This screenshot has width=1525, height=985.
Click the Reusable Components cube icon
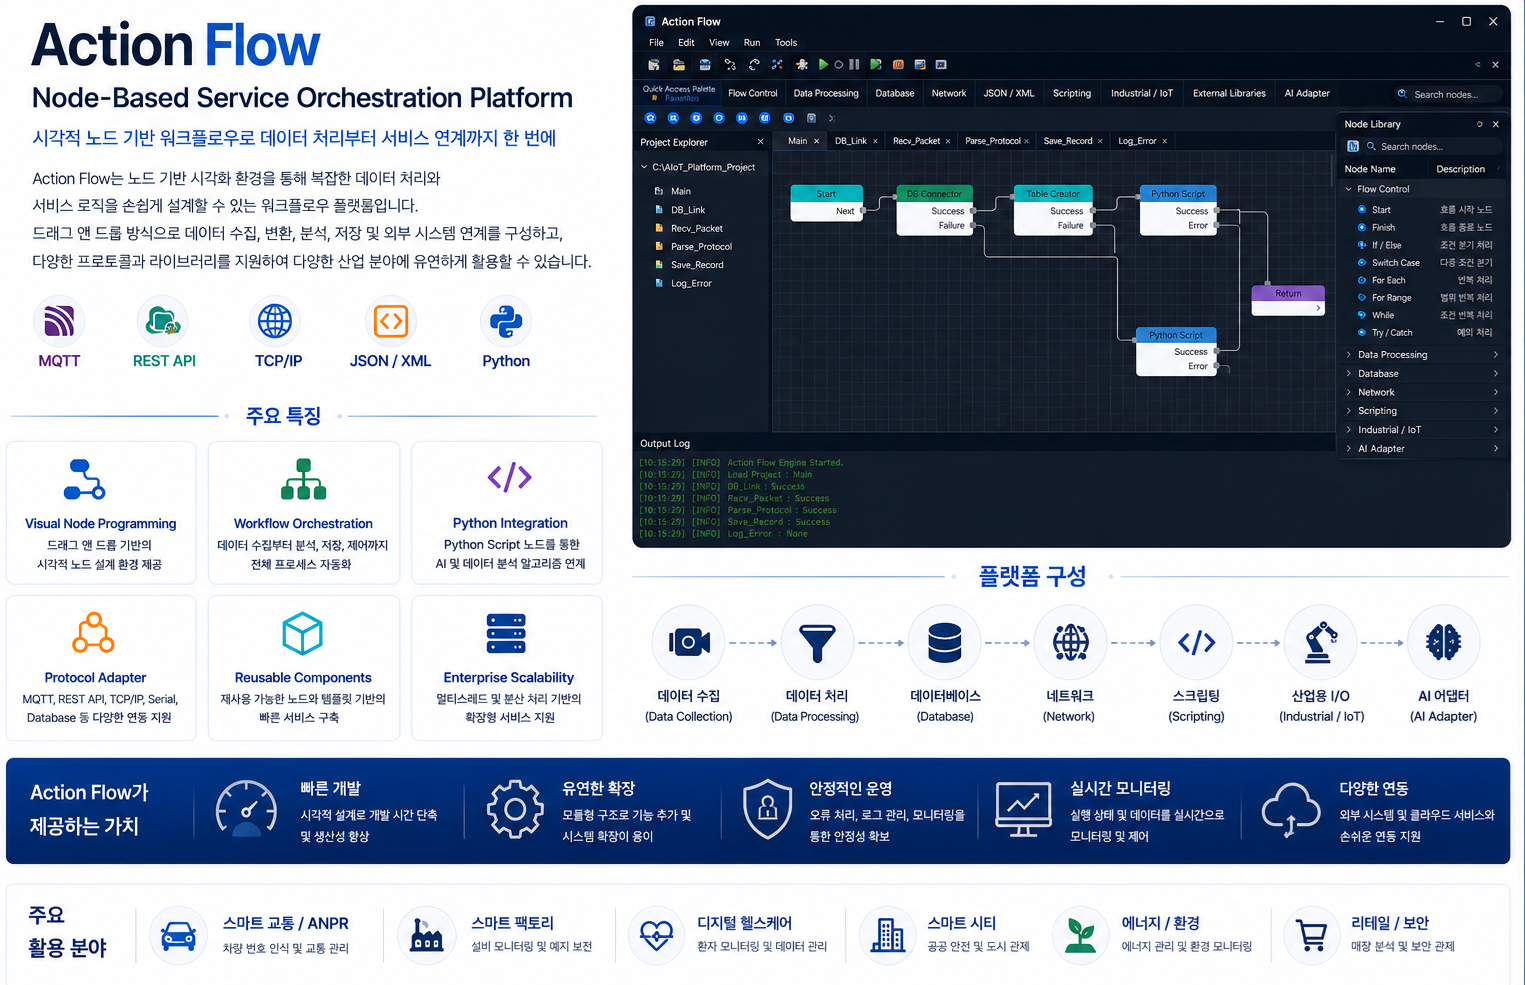(x=302, y=633)
